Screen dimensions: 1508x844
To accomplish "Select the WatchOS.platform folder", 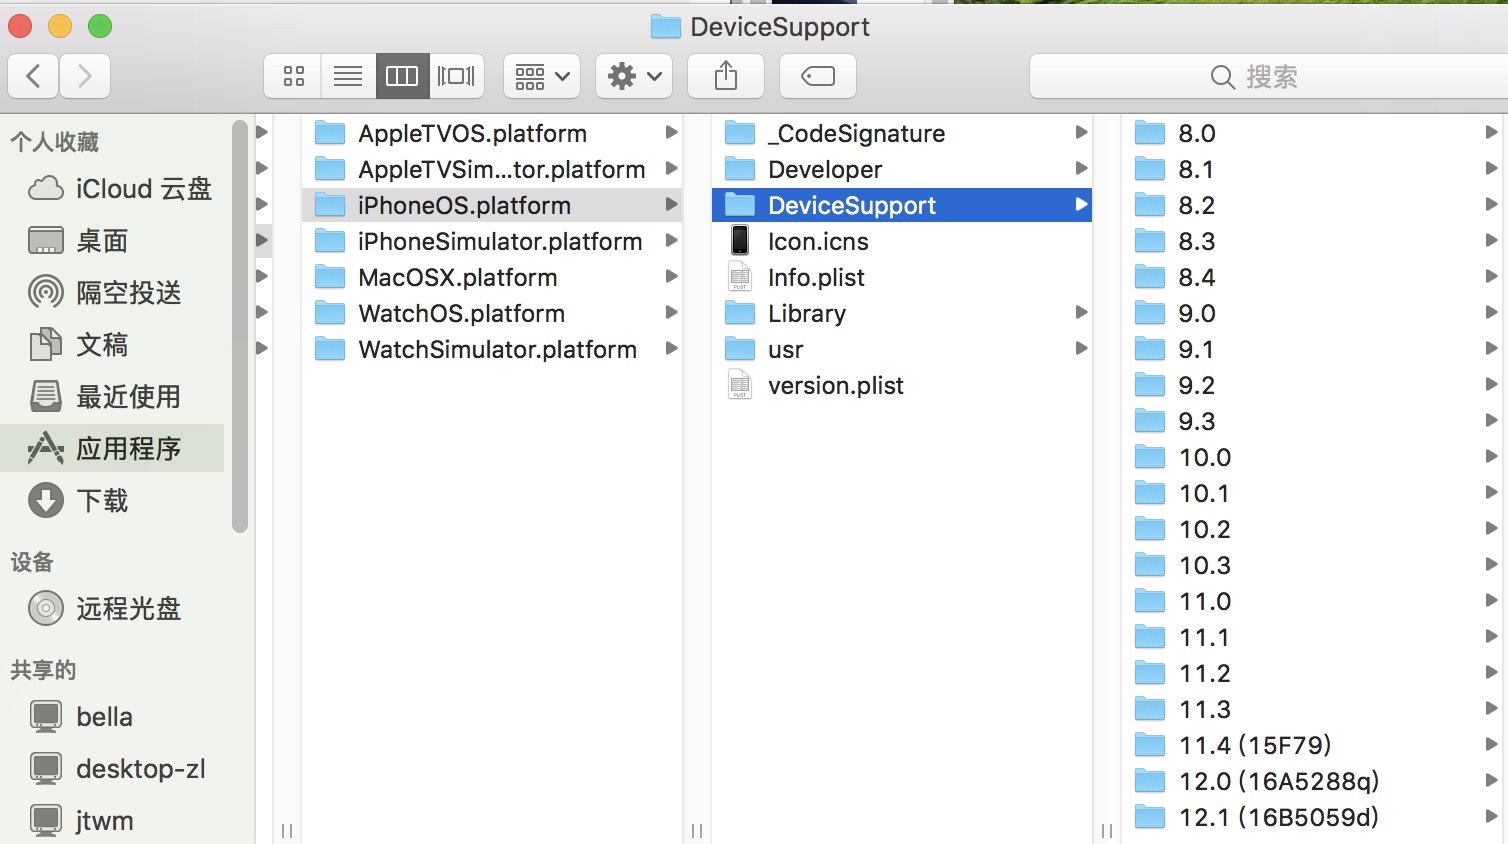I will pyautogui.click(x=492, y=313).
